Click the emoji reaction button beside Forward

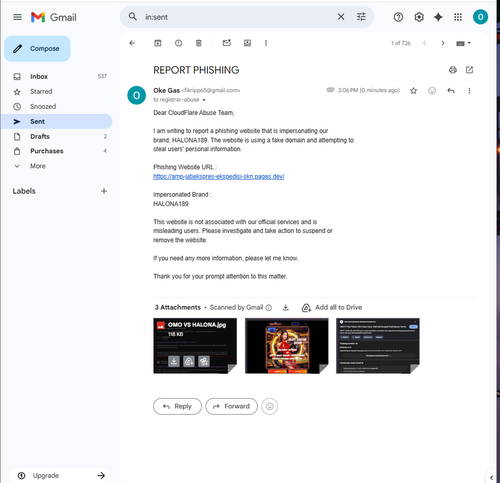270,406
